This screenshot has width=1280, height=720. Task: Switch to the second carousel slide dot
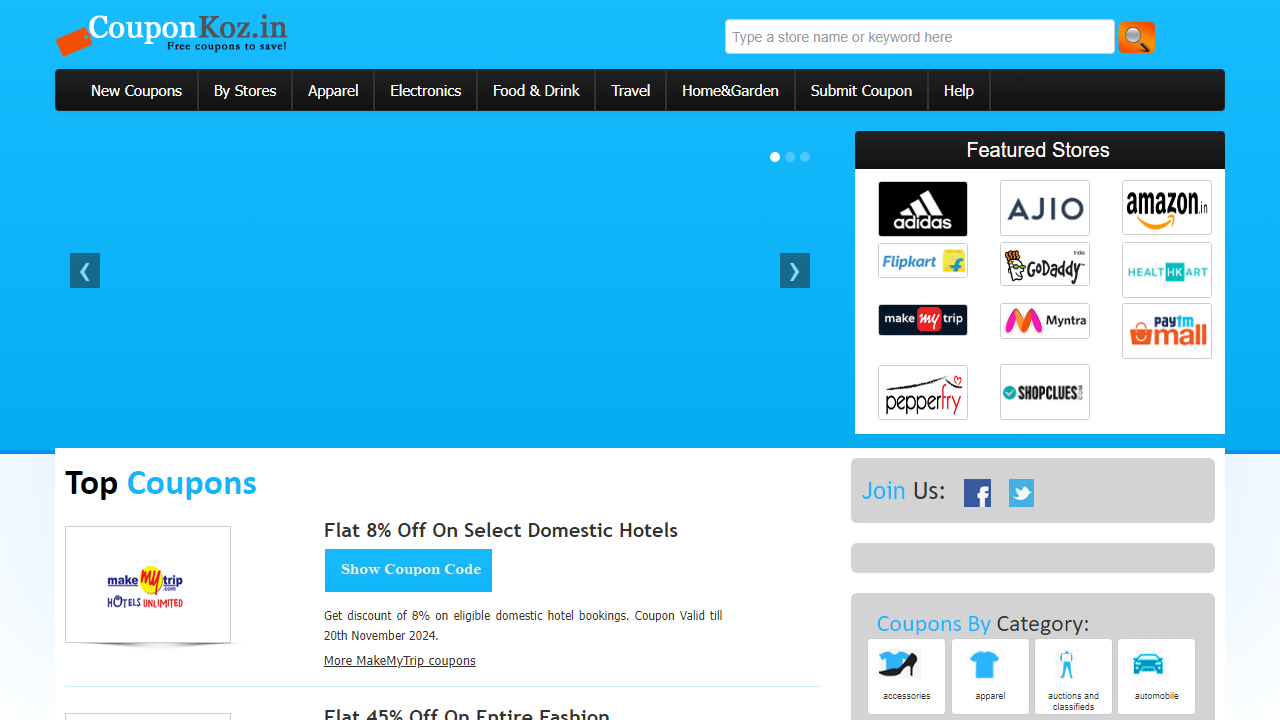(790, 157)
